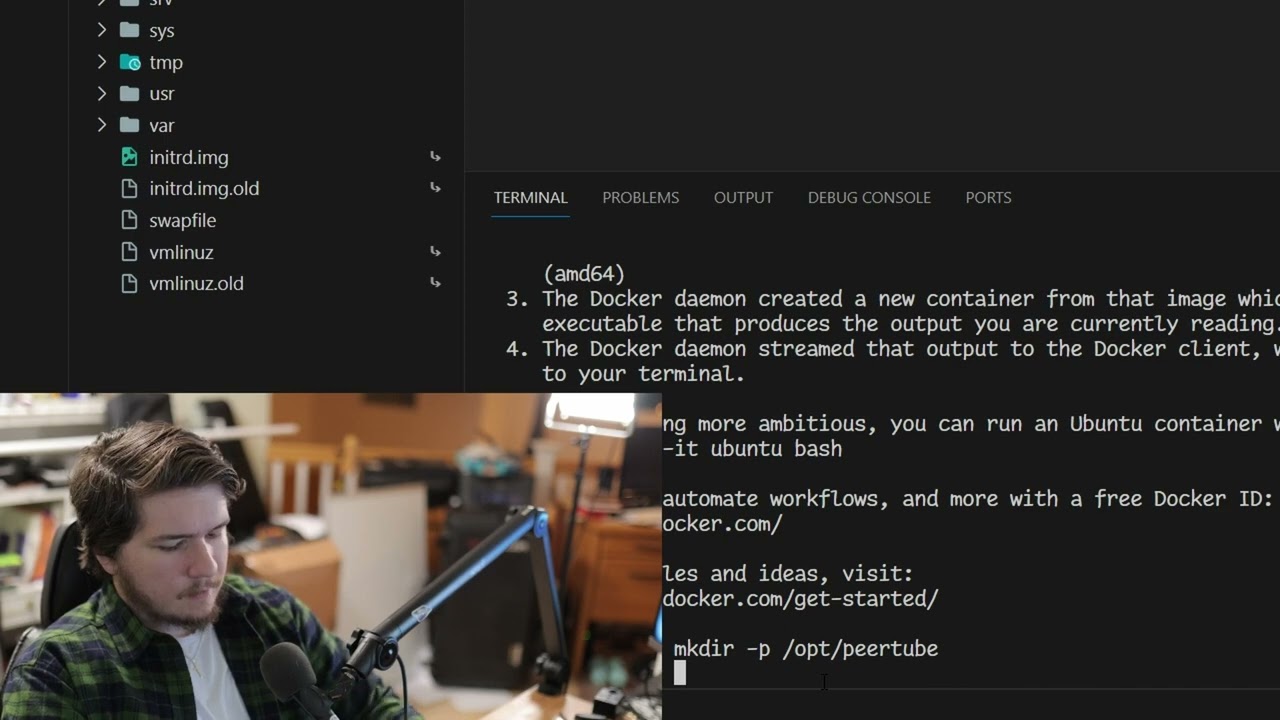Viewport: 1280px width, 720px height.
Task: Show the OUTPUT panel tab
Action: [x=743, y=198]
